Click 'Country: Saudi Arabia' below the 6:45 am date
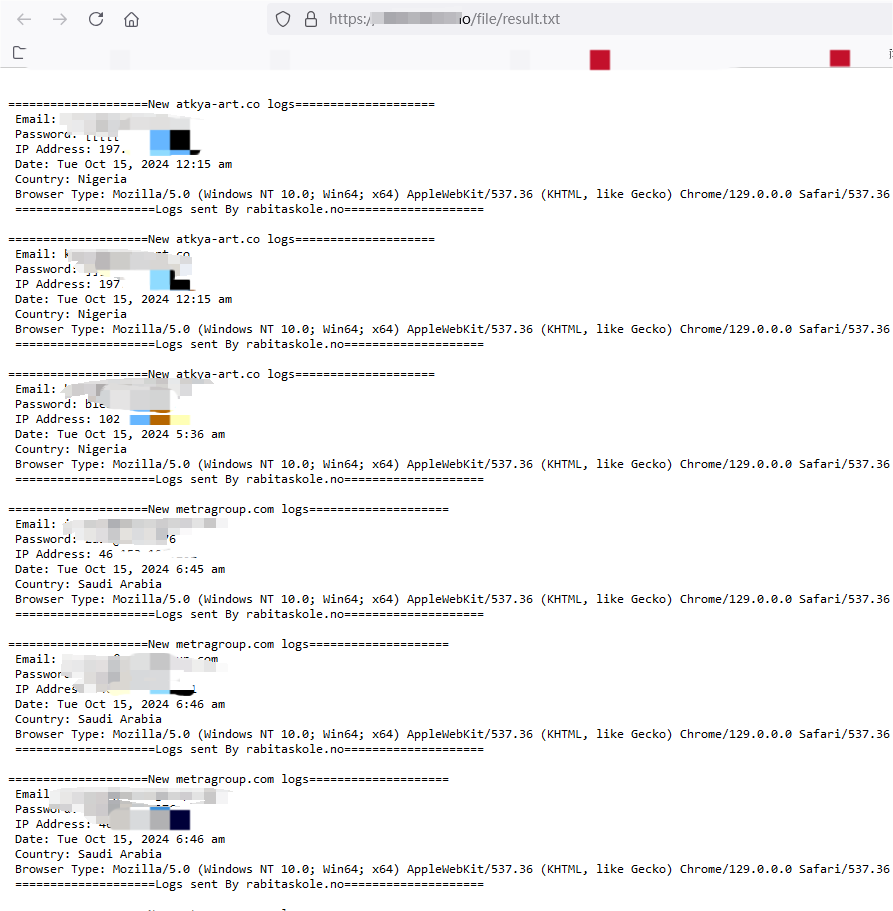This screenshot has width=893, height=911. (x=88, y=584)
